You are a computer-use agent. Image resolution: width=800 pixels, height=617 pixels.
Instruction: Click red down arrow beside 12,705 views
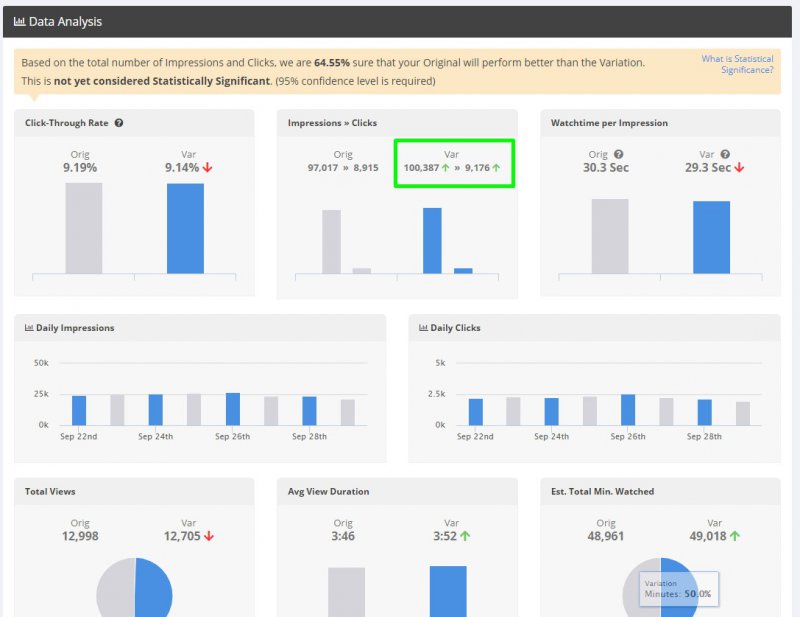(x=209, y=536)
